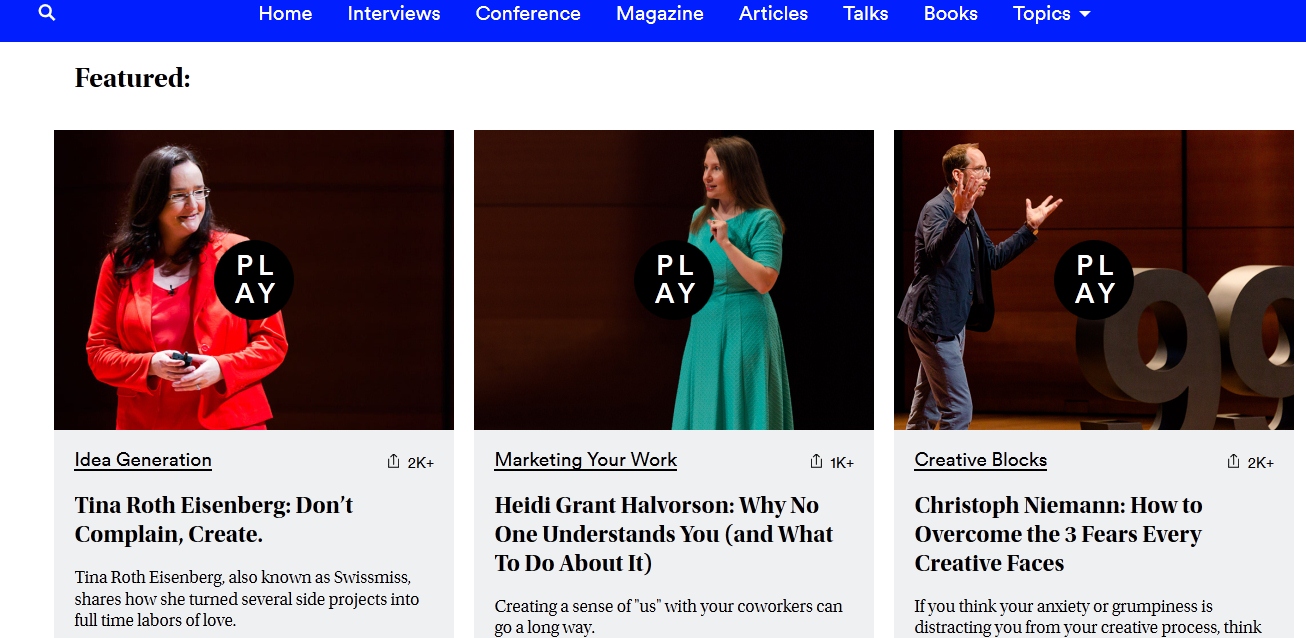This screenshot has width=1306, height=638.
Task: Open 'How to Overcome the 3 Fears' title
Action: coord(1059,534)
